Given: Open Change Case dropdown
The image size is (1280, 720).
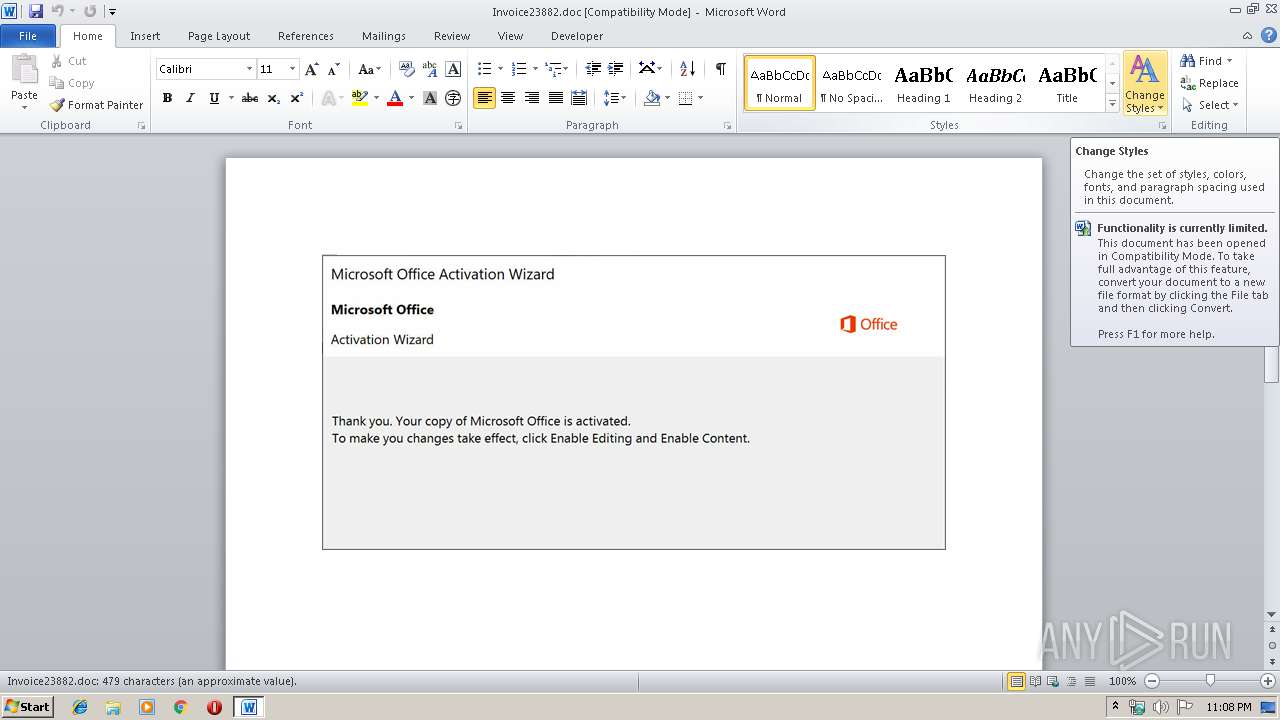Looking at the screenshot, I should [x=369, y=69].
